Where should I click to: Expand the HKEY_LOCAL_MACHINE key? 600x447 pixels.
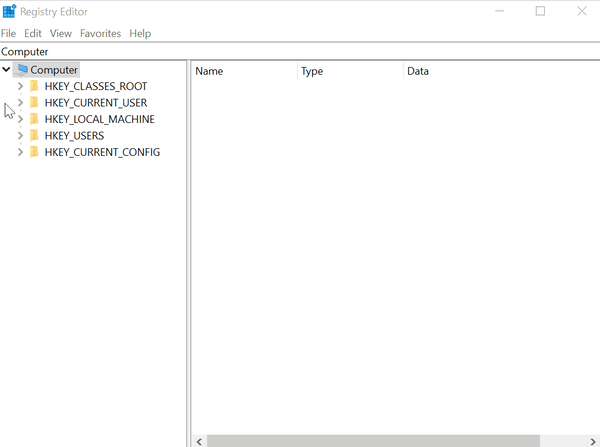(20, 119)
